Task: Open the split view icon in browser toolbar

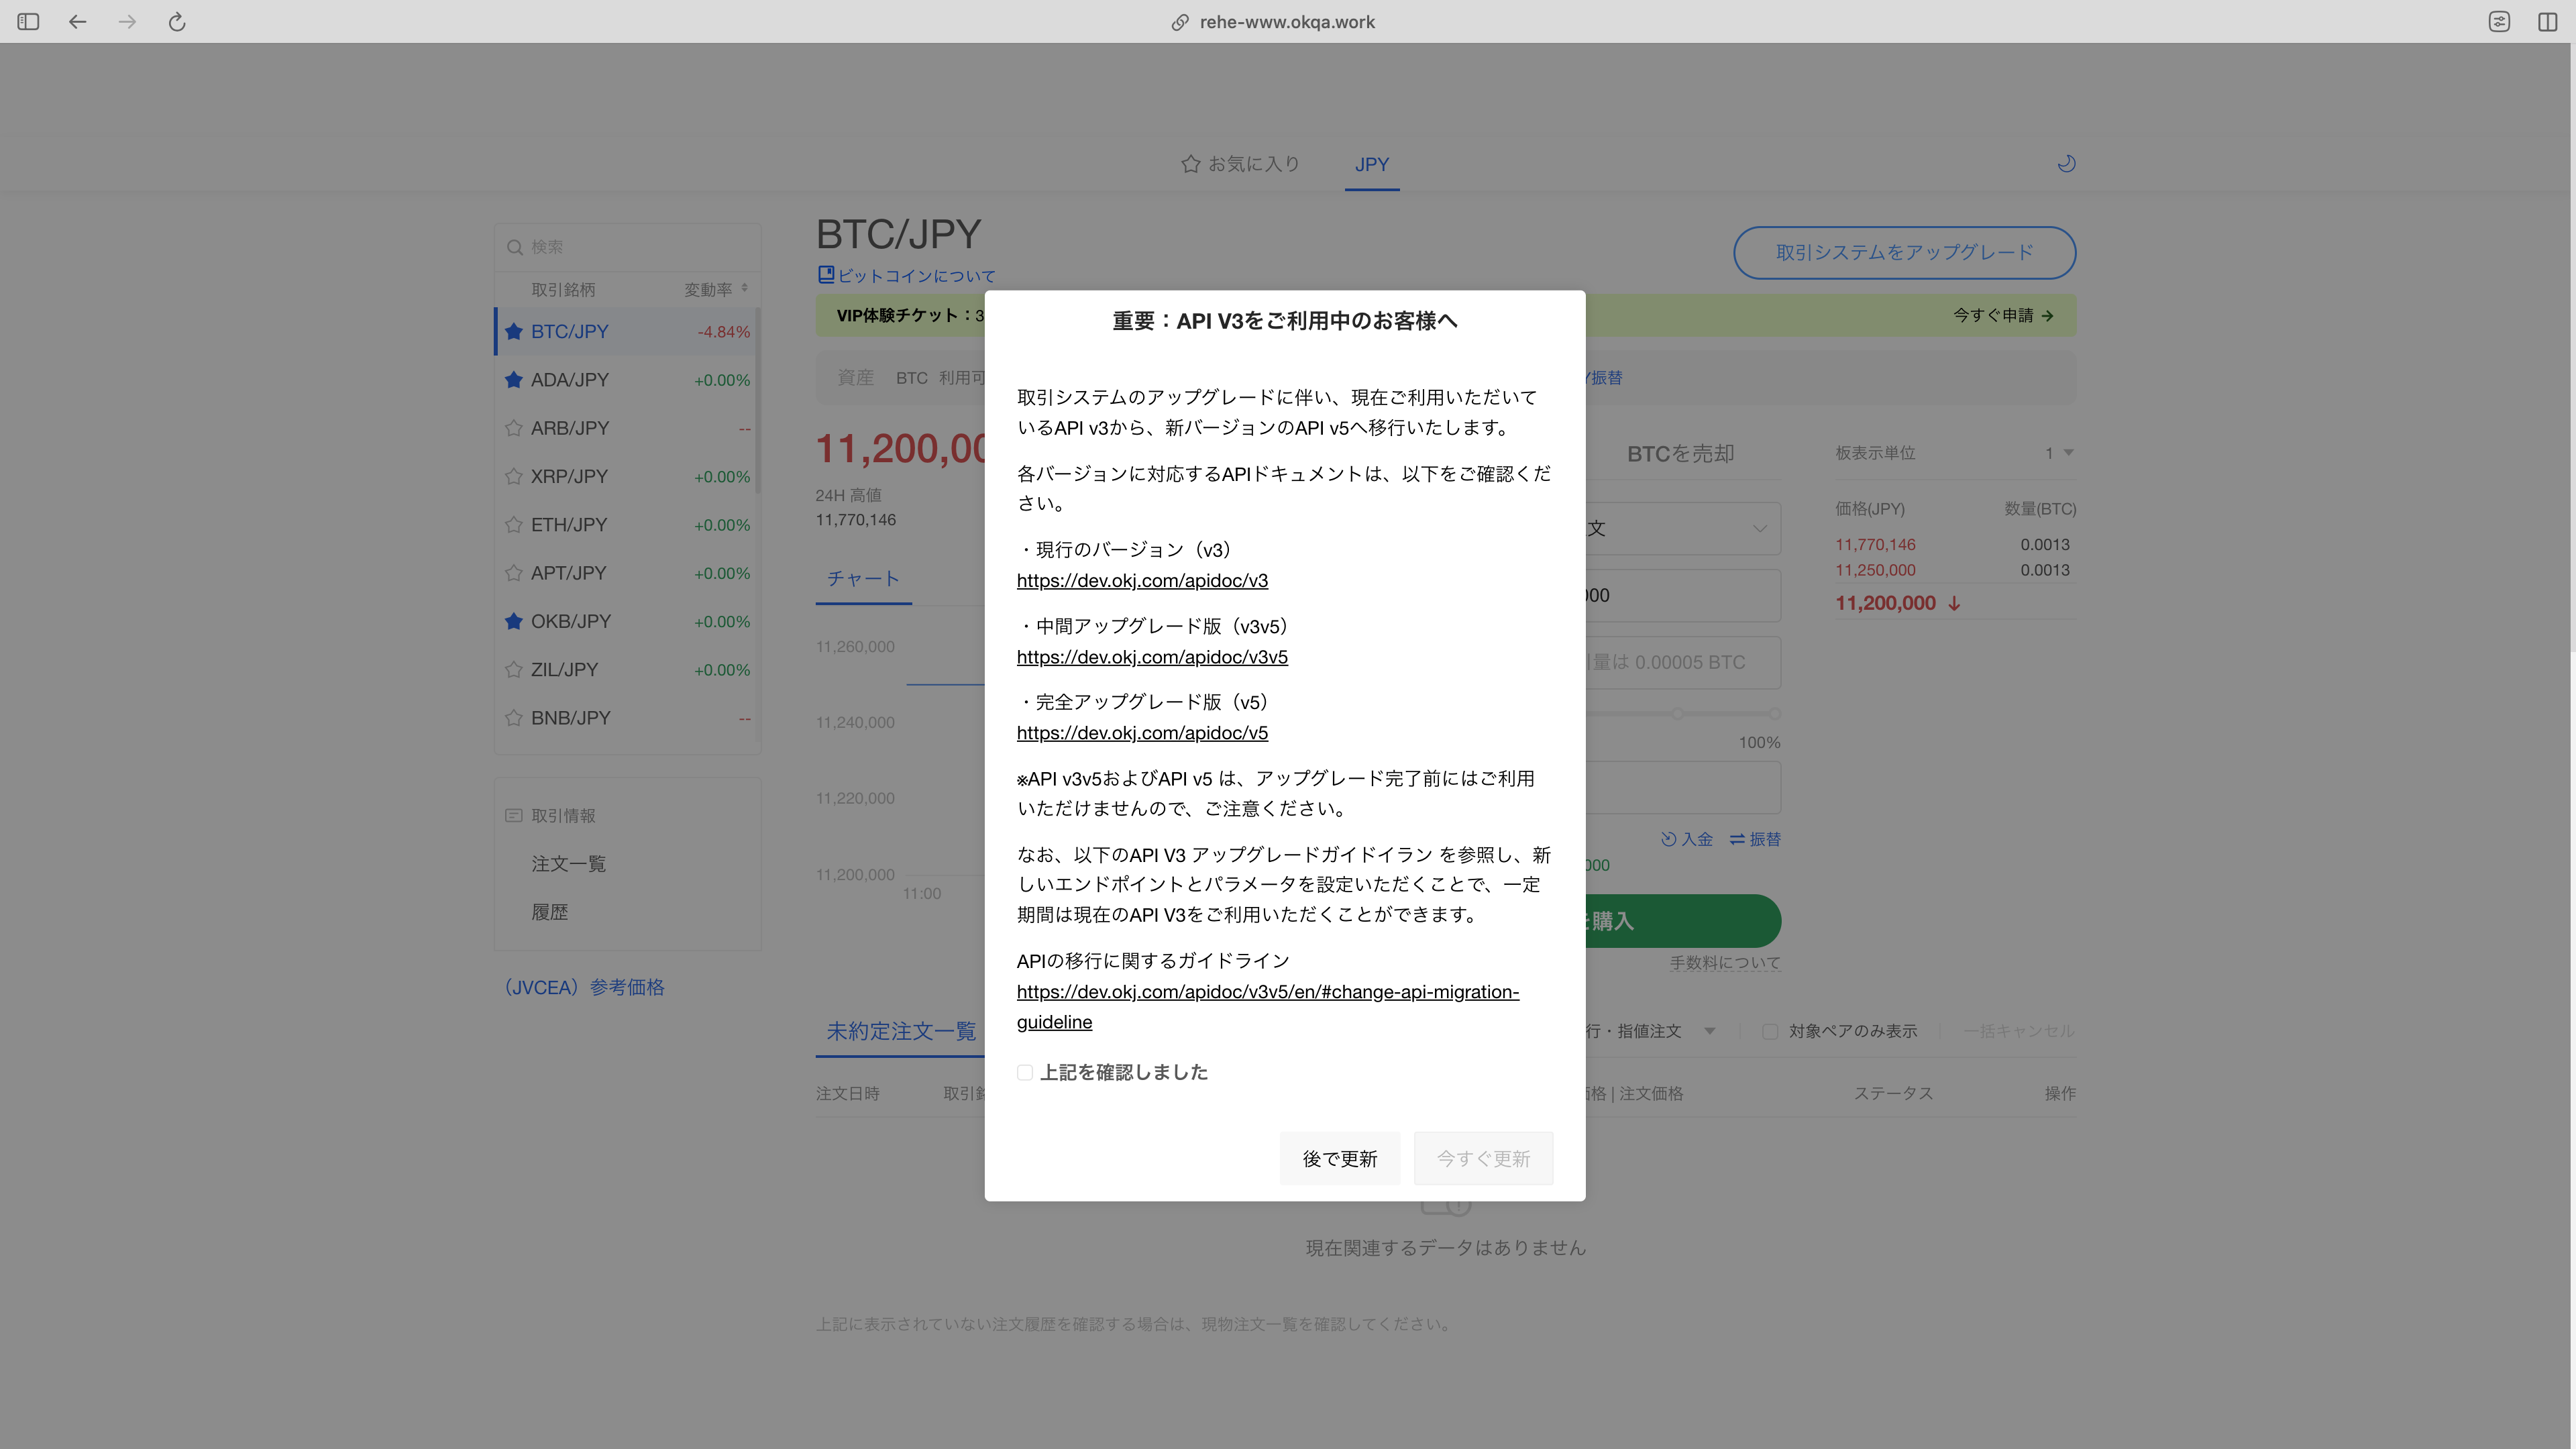Action: click(2547, 21)
